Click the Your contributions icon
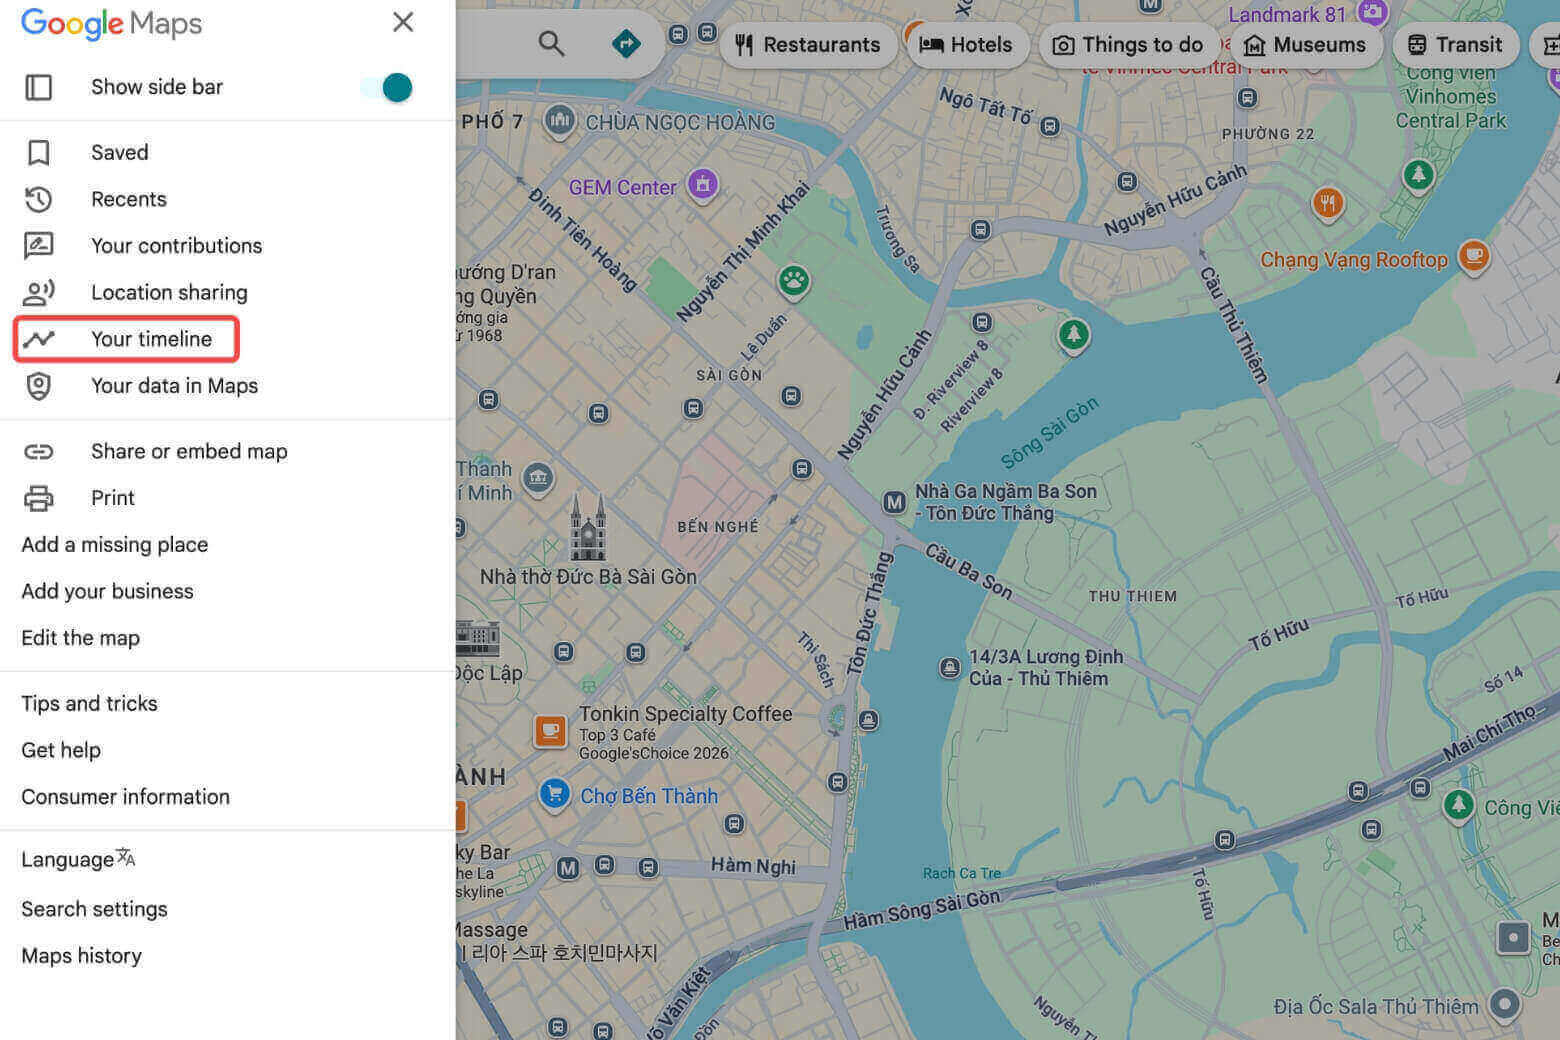Screen dimensions: 1560x1040 pos(39,246)
